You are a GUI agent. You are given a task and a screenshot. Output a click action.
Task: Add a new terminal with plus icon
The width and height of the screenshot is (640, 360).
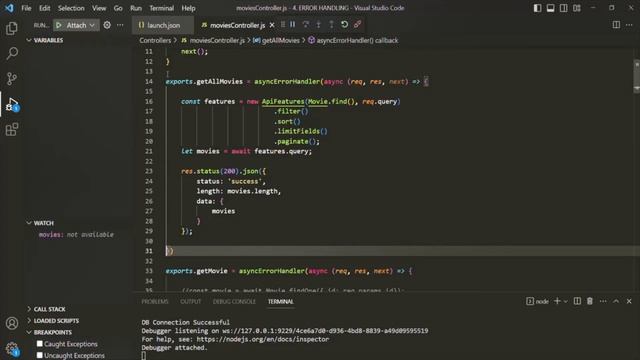[x=557, y=301]
